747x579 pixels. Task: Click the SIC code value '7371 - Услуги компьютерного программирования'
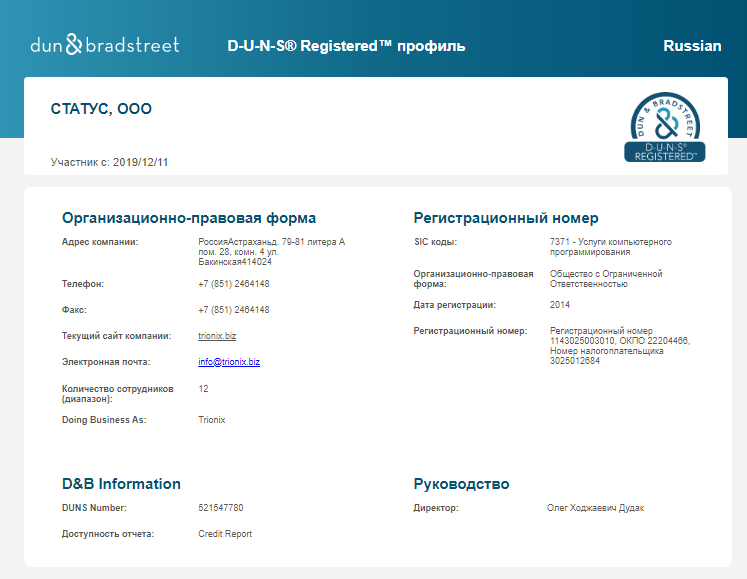(x=611, y=247)
